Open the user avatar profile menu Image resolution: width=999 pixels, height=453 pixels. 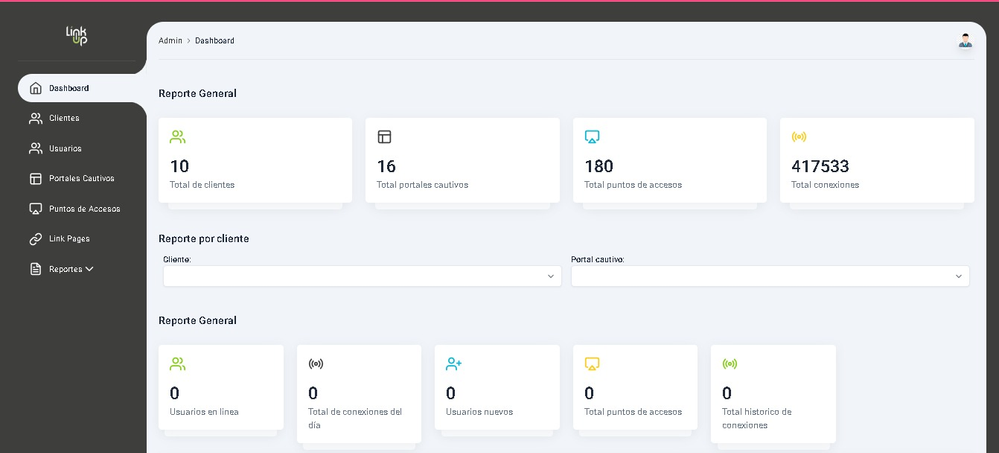[x=964, y=40]
